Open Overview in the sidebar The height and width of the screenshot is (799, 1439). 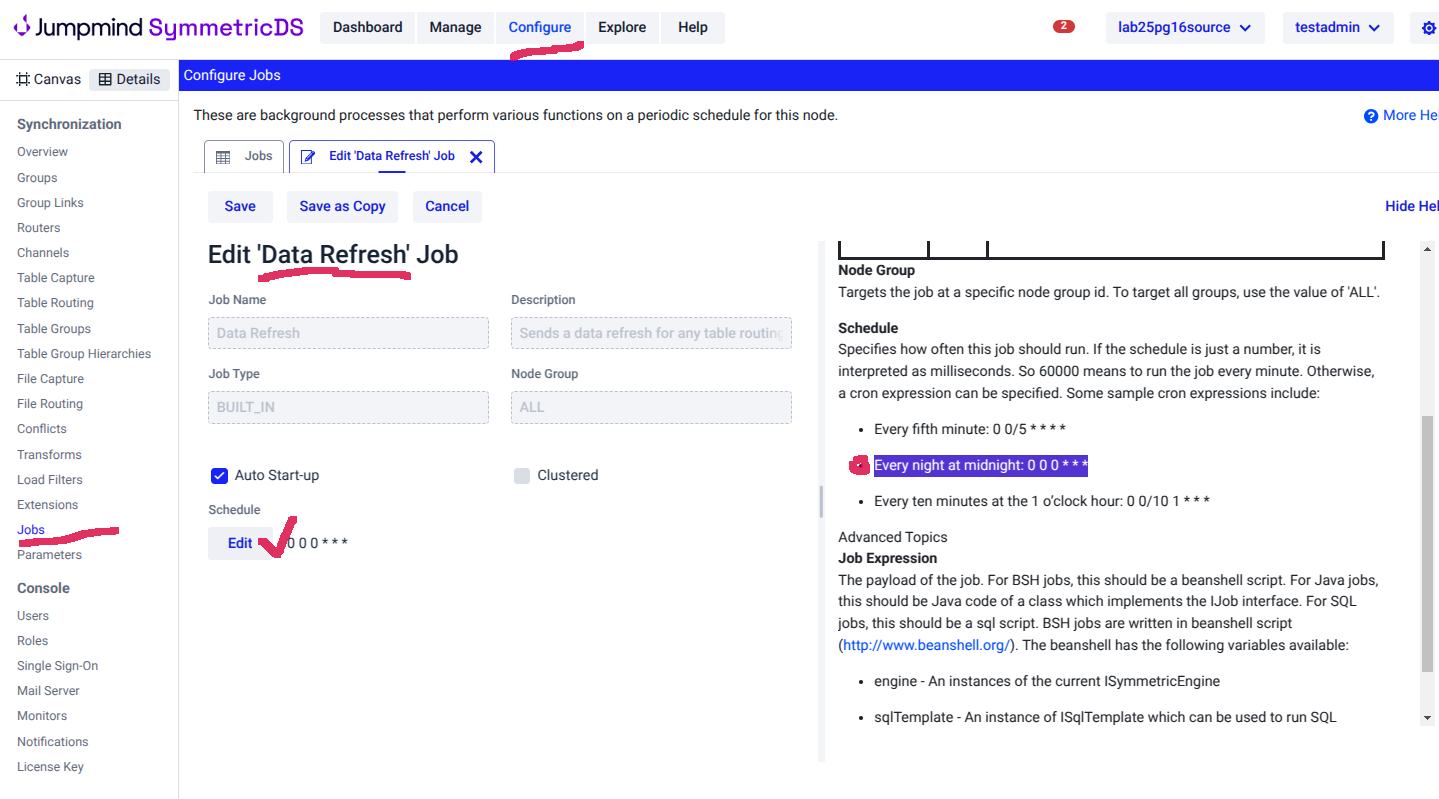click(42, 152)
